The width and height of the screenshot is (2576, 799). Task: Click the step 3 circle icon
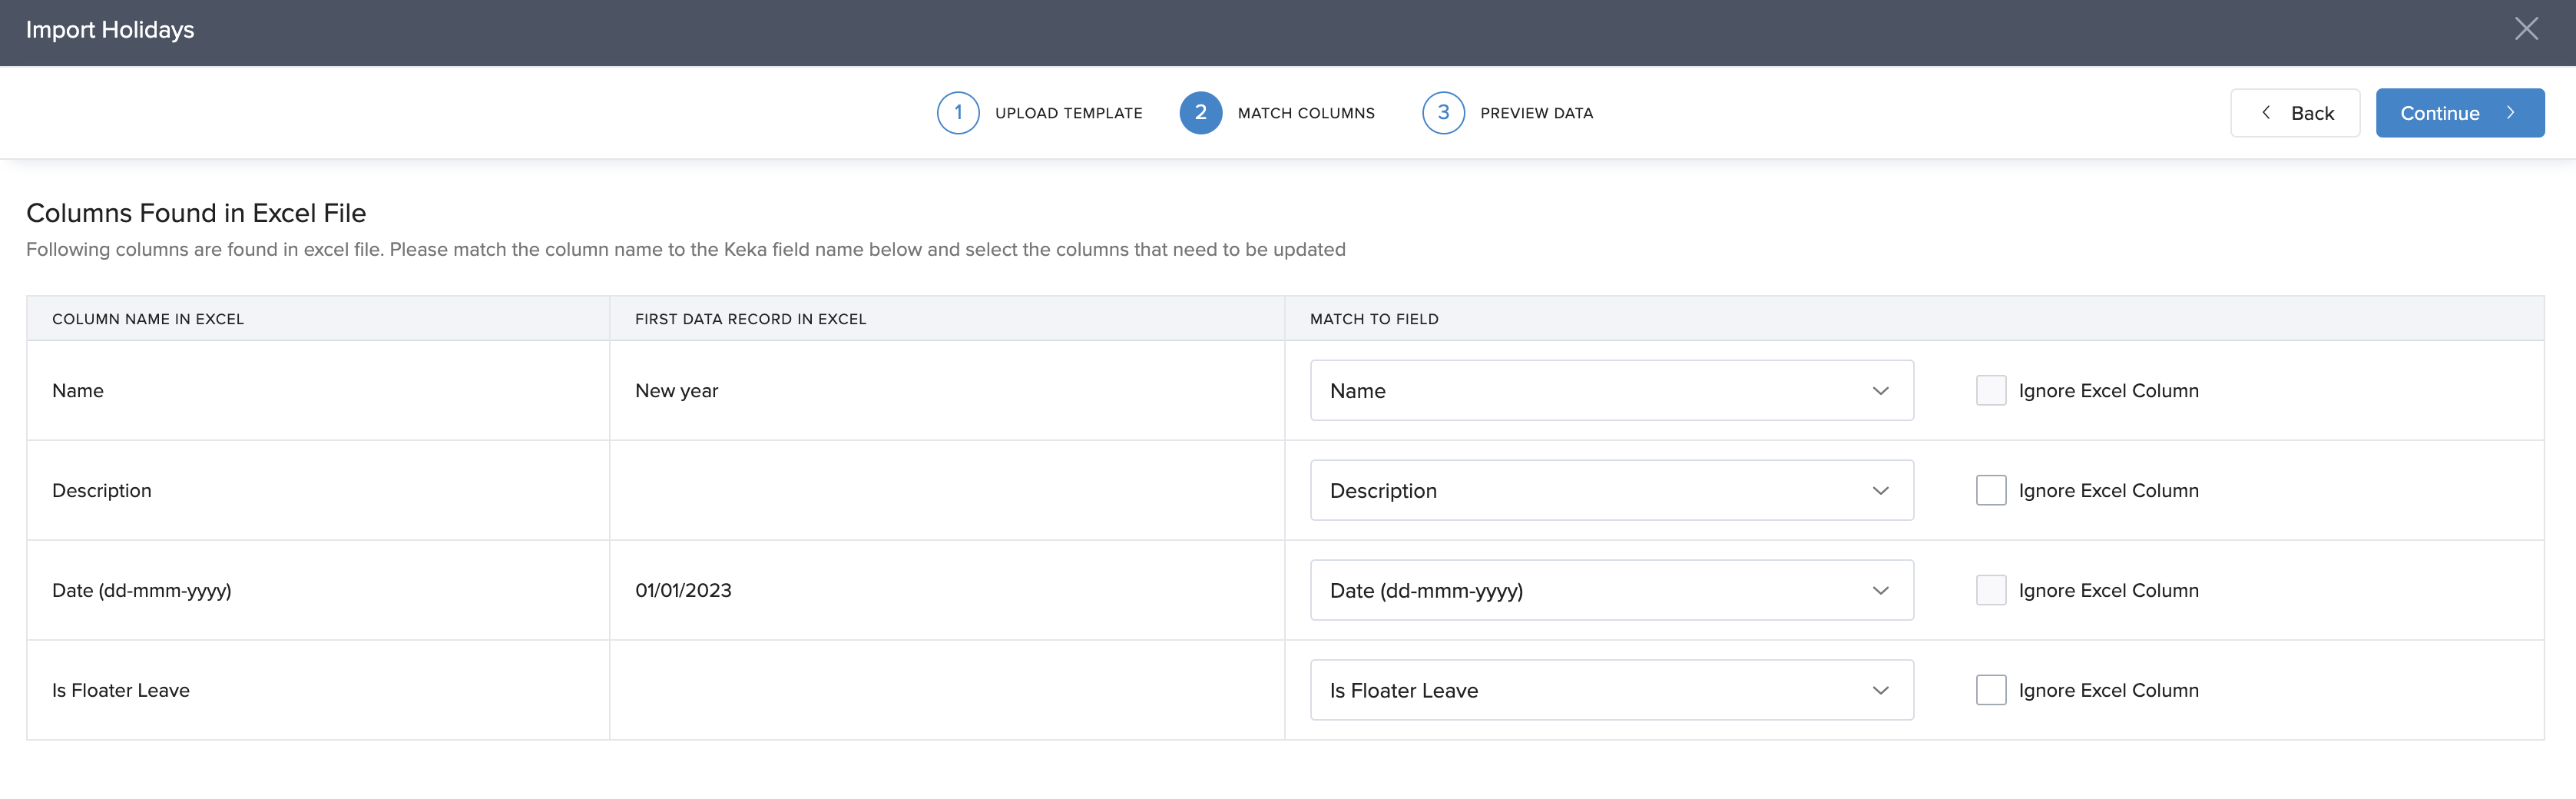[1442, 113]
